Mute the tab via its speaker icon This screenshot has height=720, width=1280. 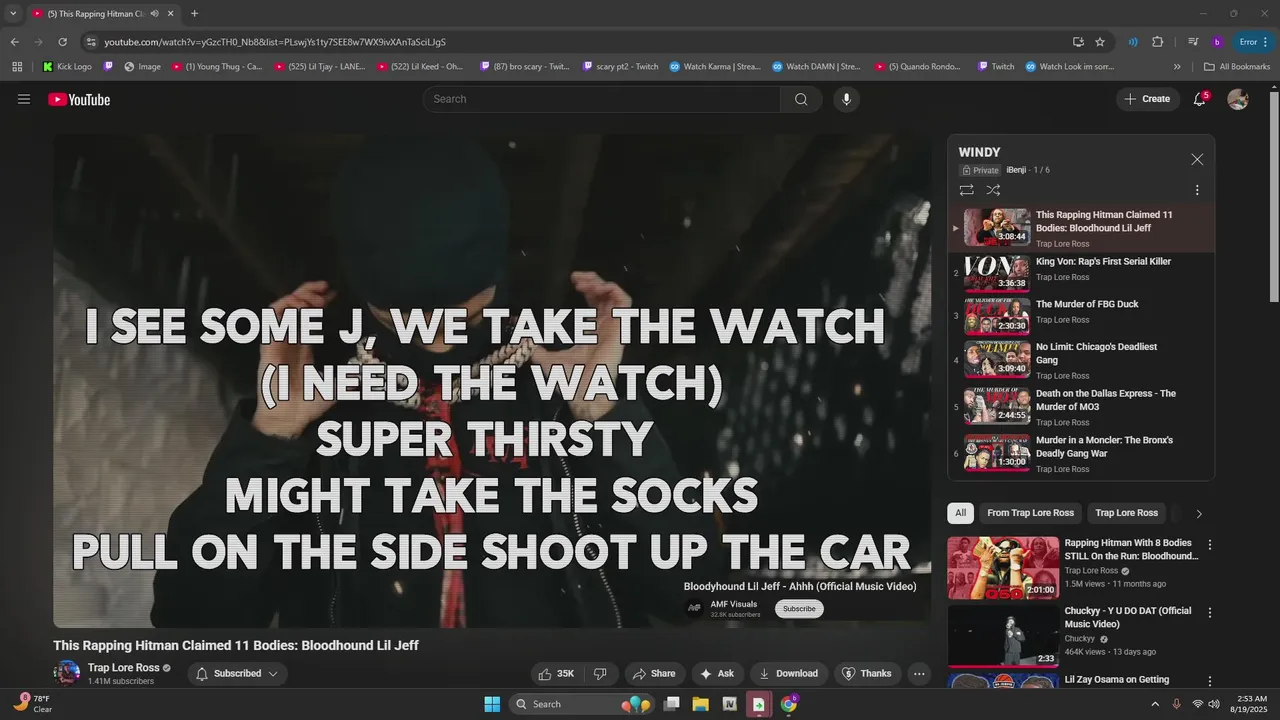pos(154,13)
